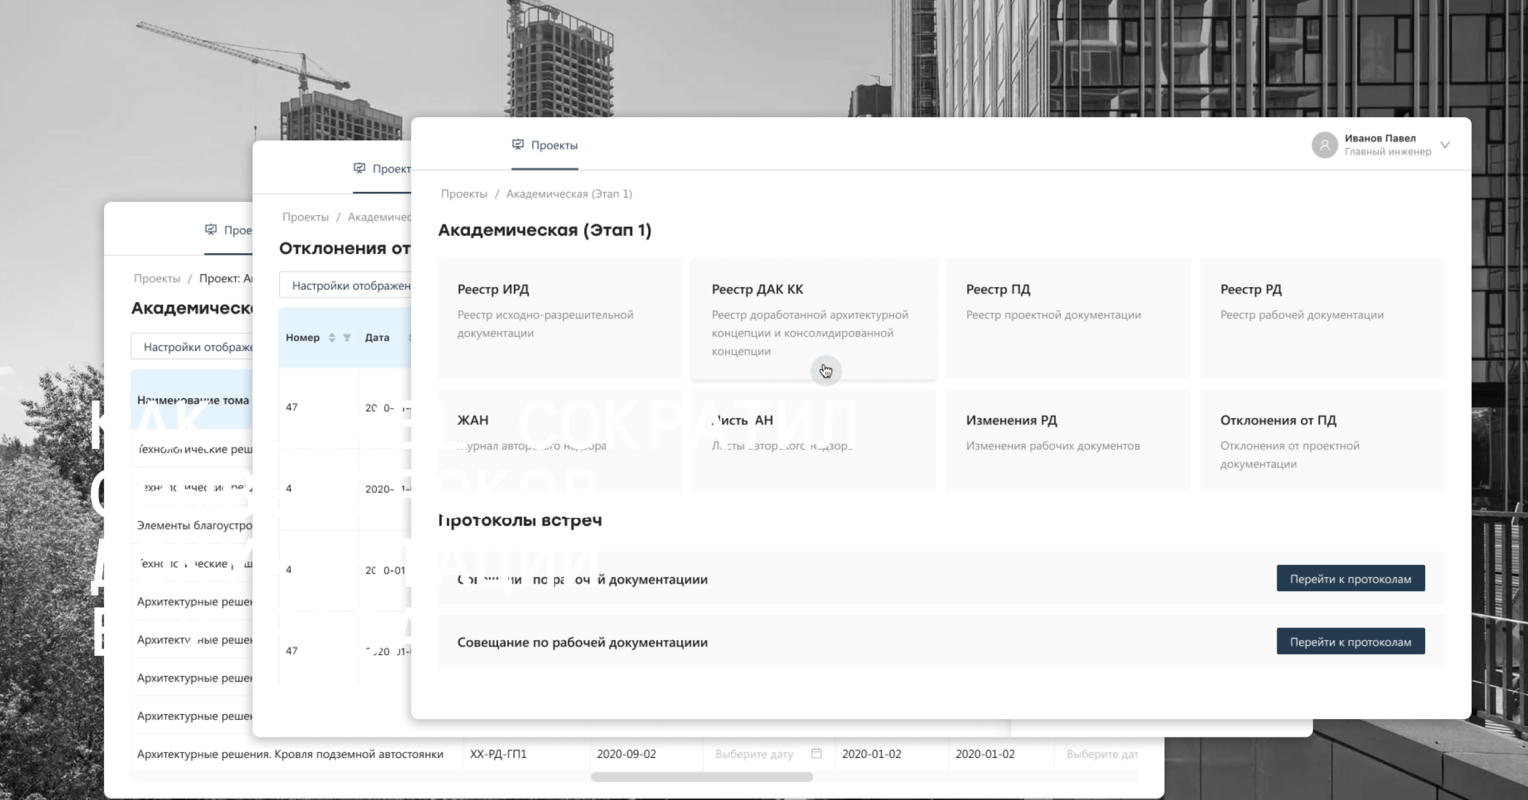Open the Отклонения от ПД card
The image size is (1528, 800).
(x=1322, y=441)
